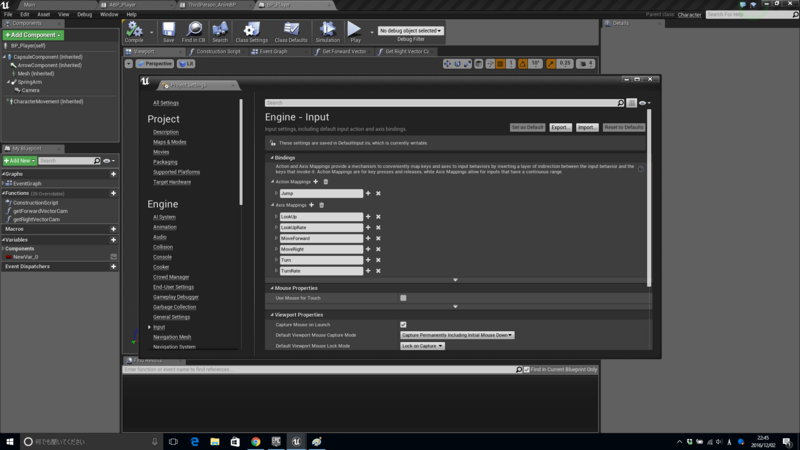Click Set as Default button
The width and height of the screenshot is (800, 450).
point(528,128)
